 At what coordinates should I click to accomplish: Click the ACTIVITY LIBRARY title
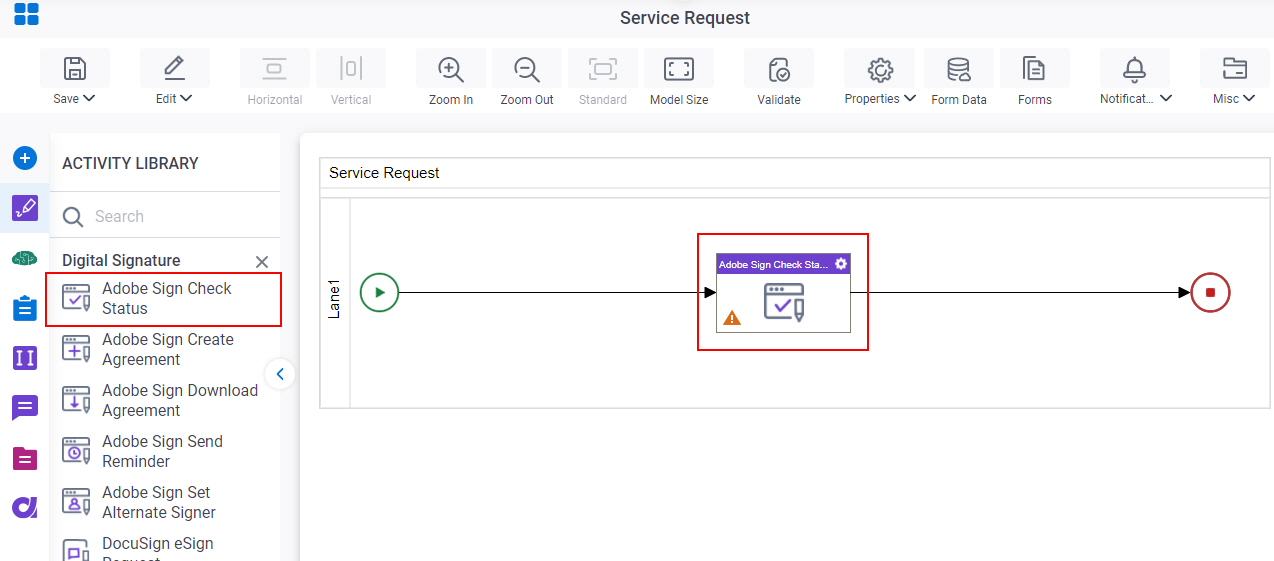130,163
